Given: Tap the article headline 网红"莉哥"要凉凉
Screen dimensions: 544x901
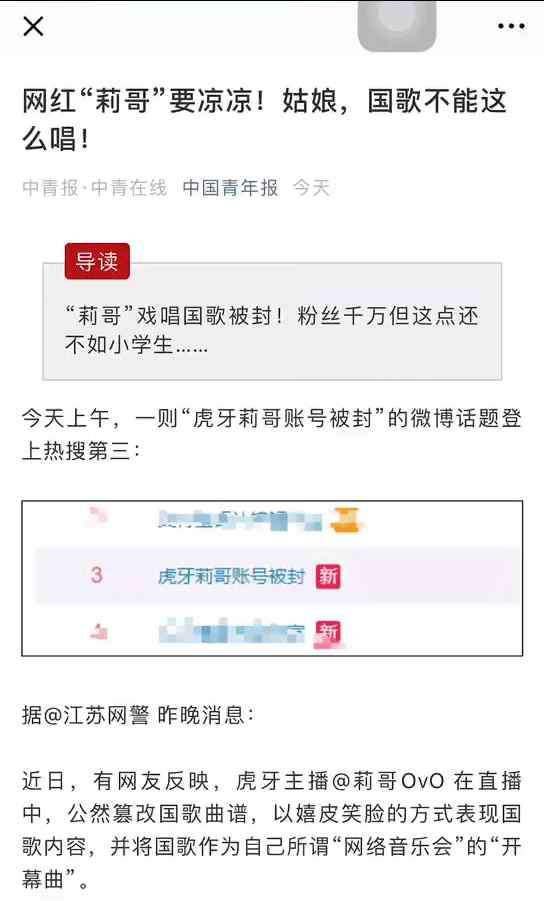Looking at the screenshot, I should [265, 120].
